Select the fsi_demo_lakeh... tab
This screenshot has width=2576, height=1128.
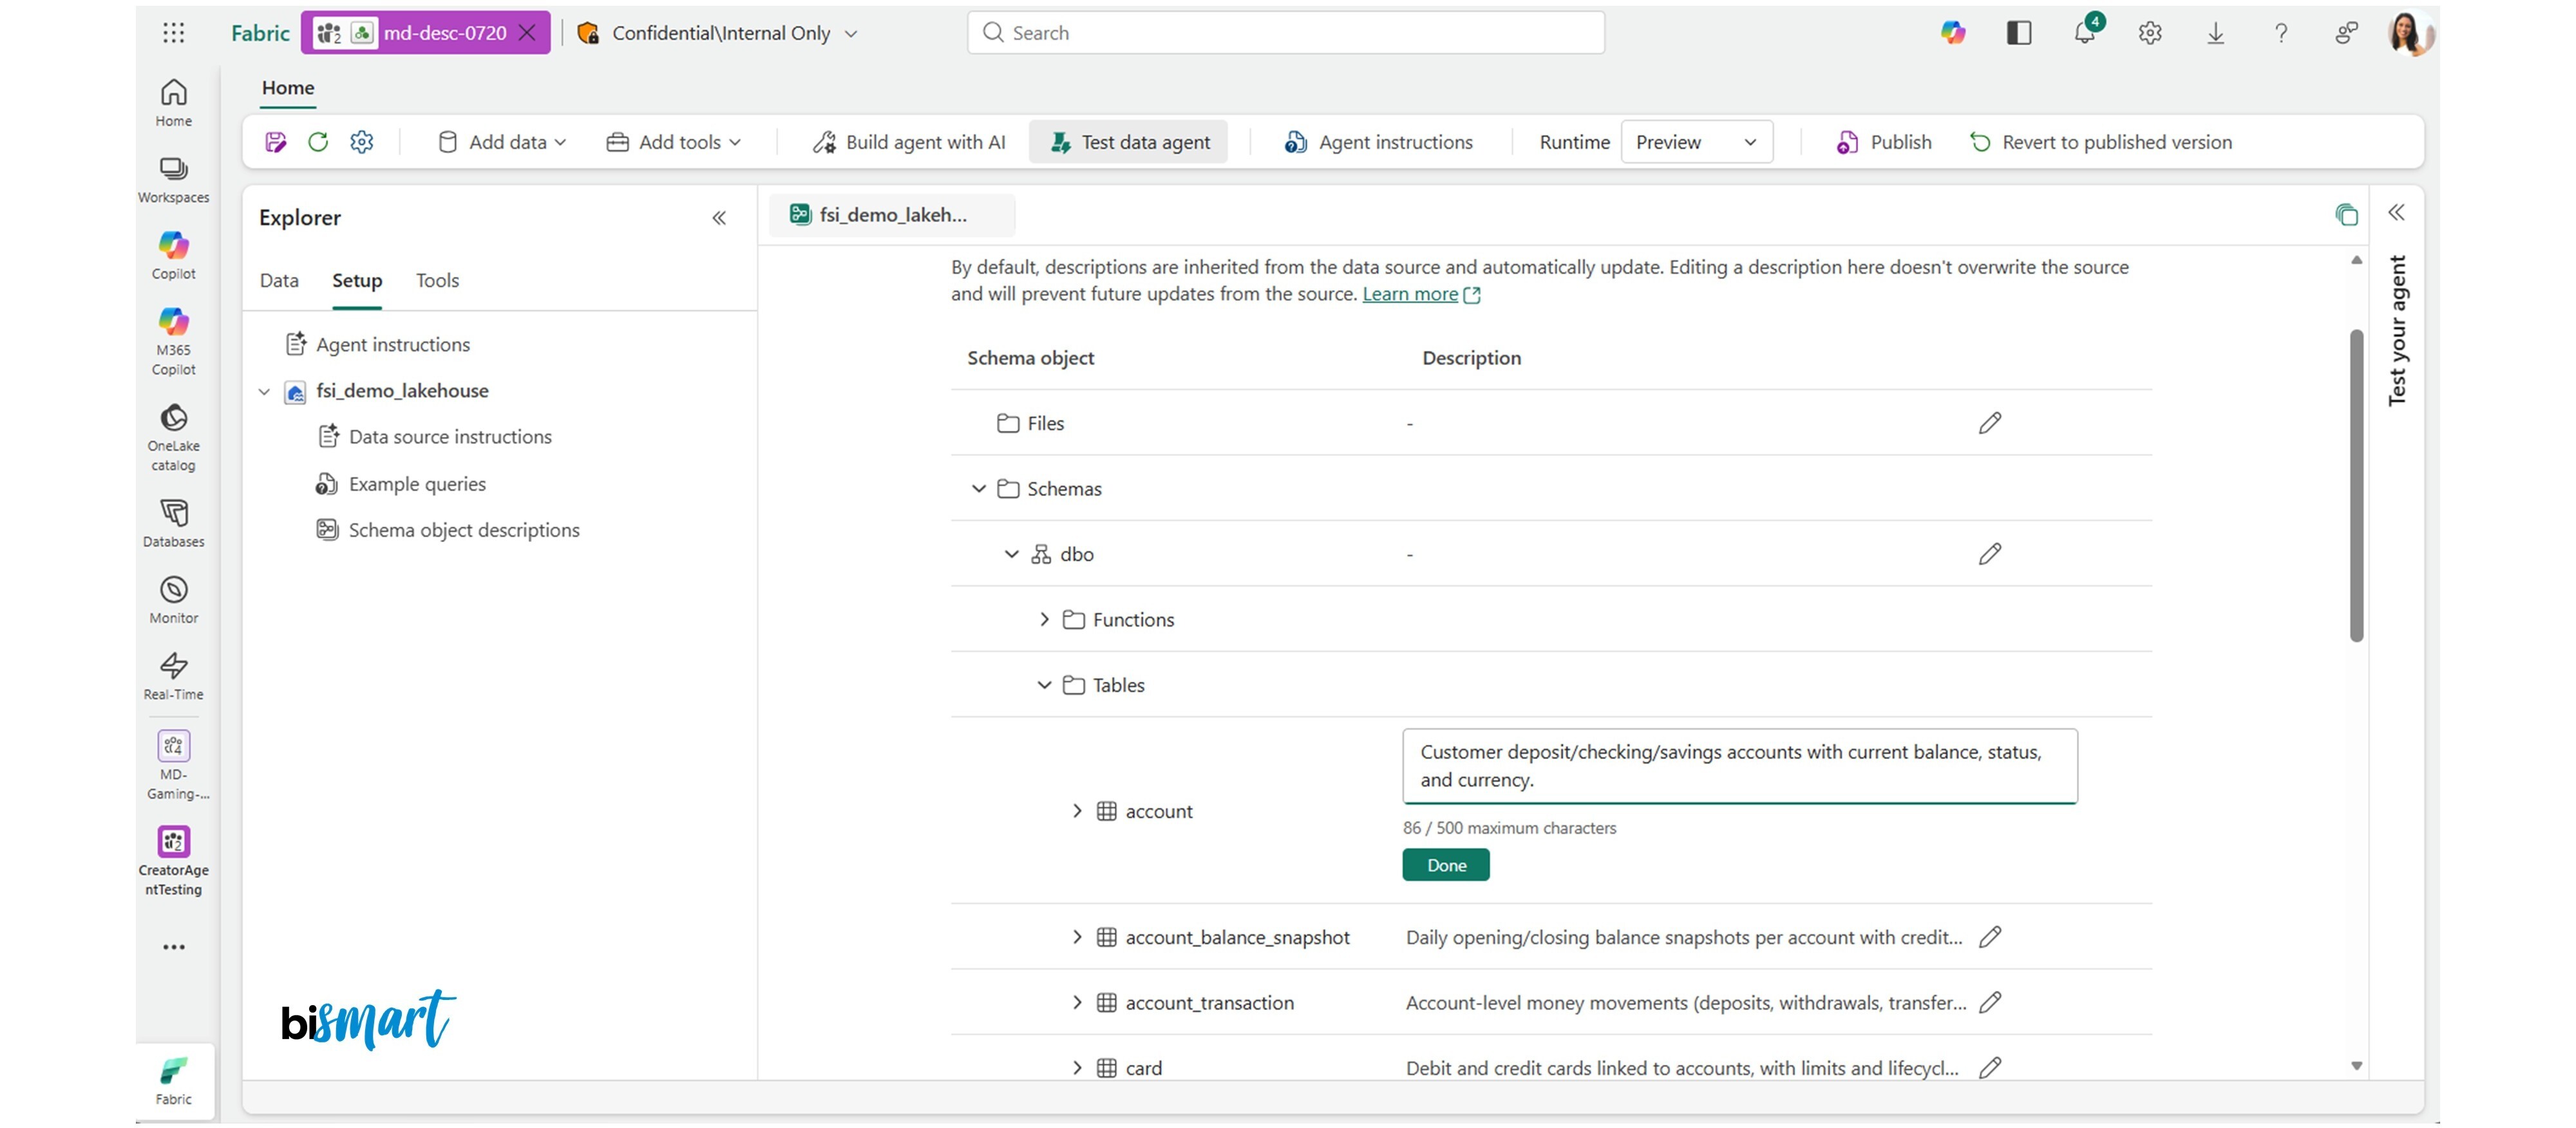(x=892, y=215)
